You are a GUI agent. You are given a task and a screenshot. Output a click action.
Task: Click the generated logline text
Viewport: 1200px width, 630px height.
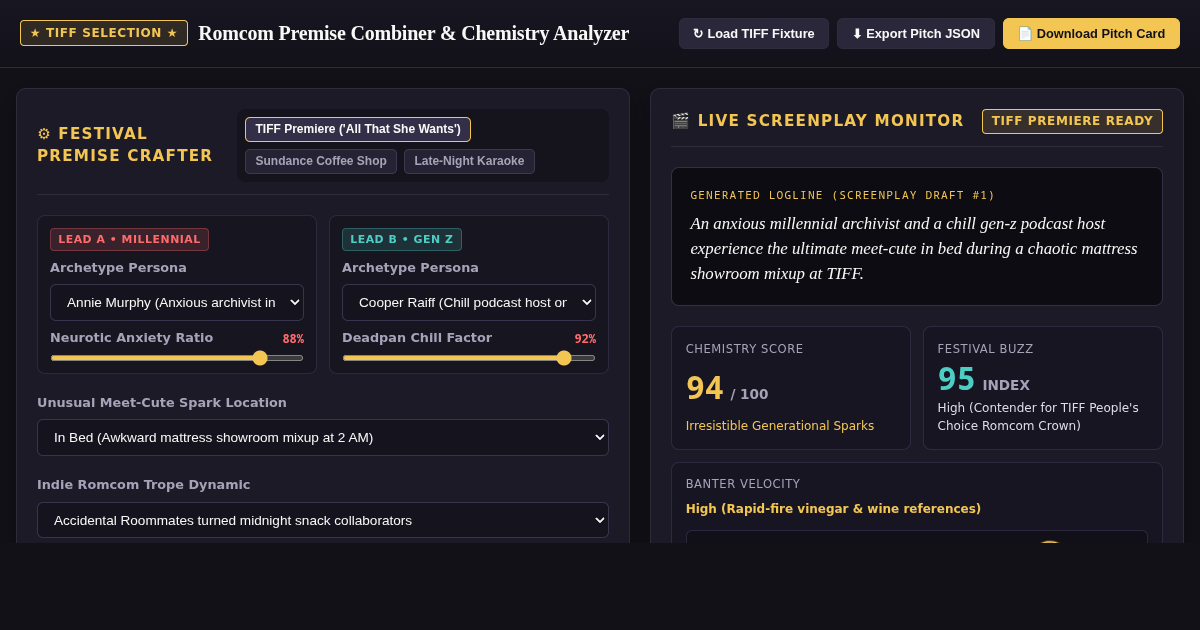914,249
